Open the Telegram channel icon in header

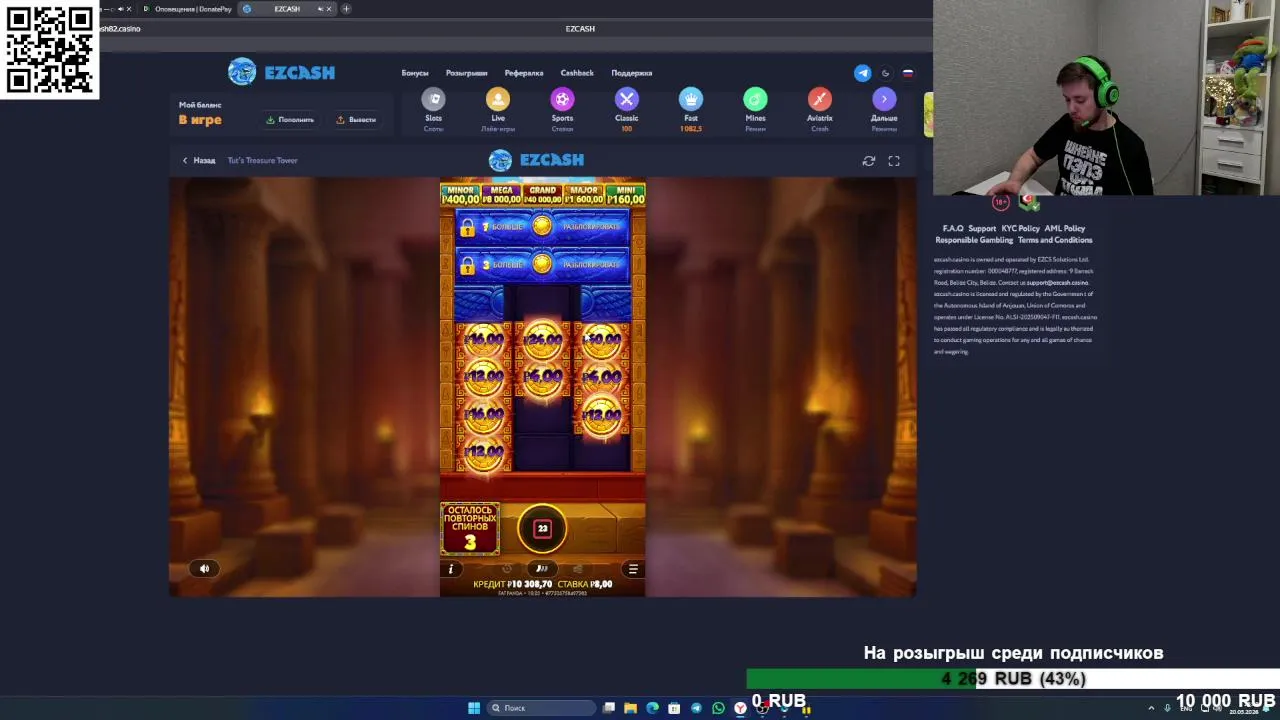(862, 73)
